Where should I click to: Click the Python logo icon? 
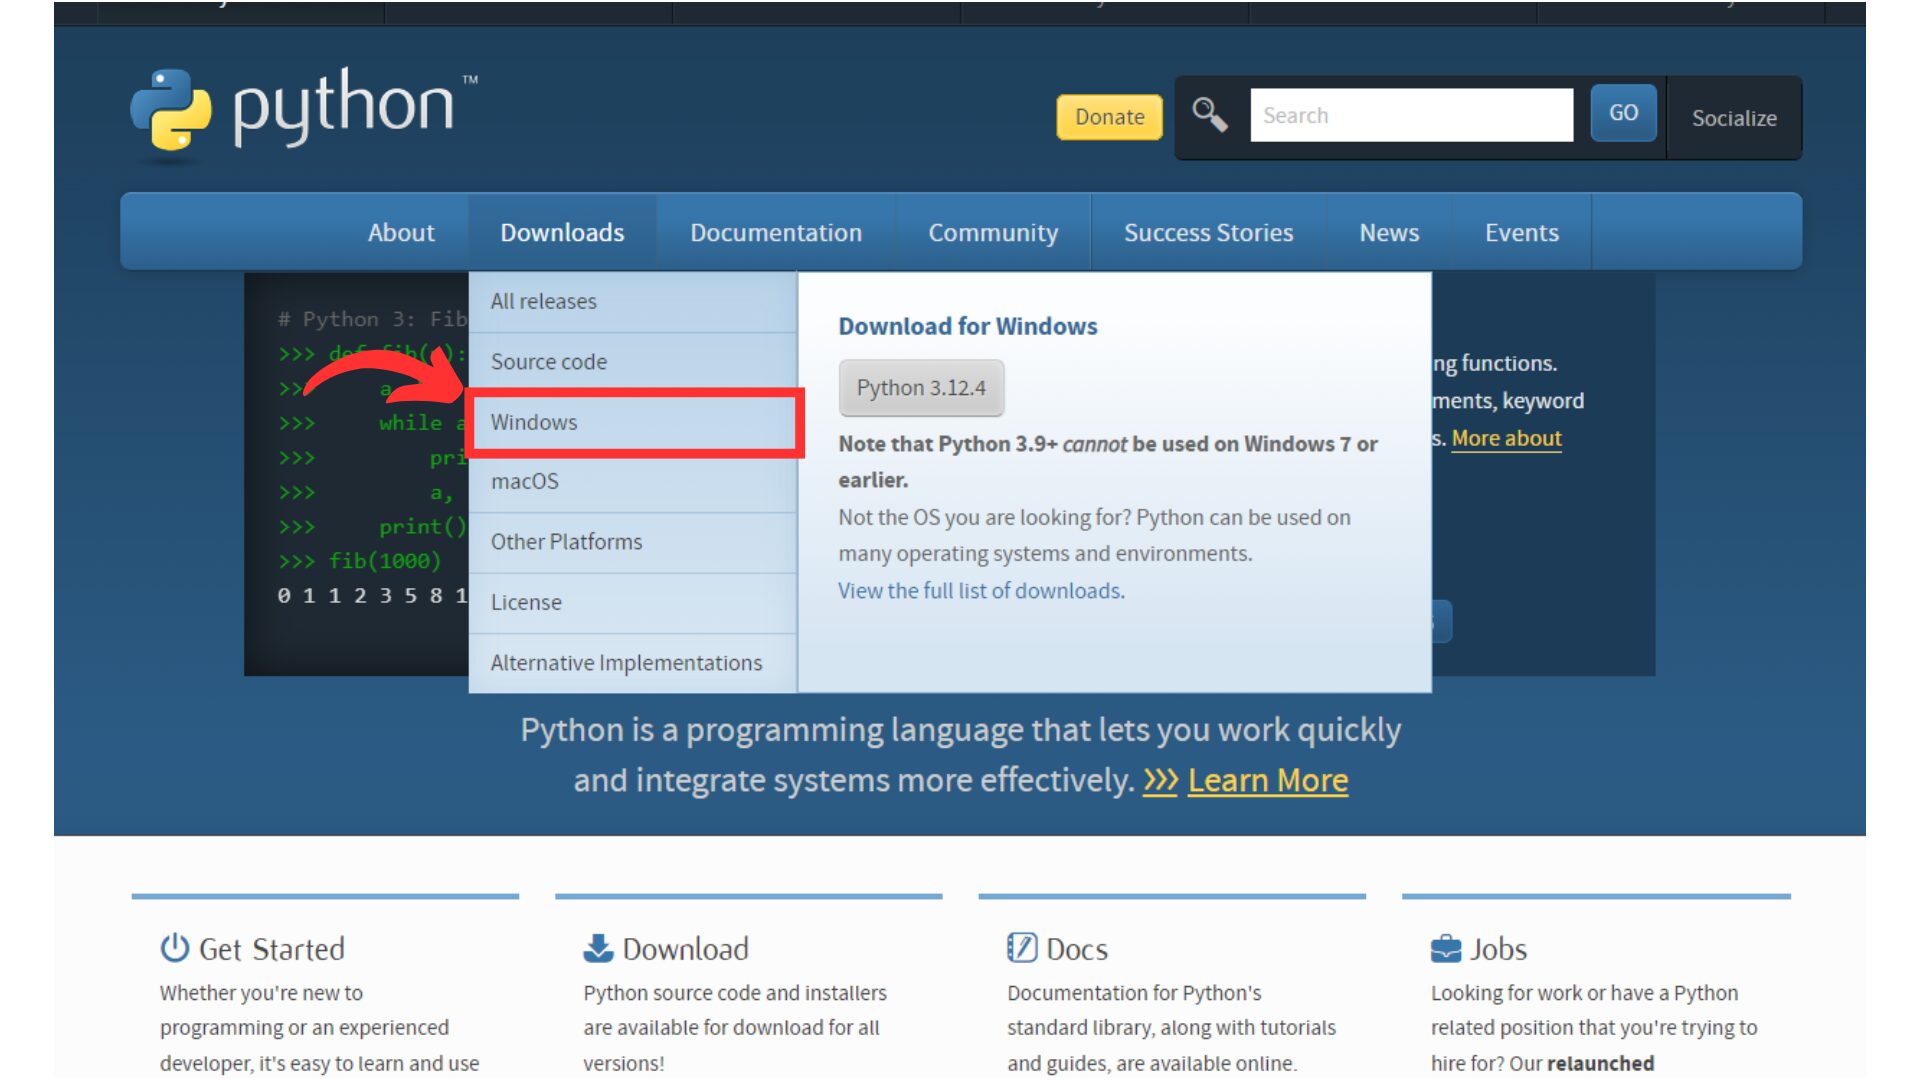171,112
